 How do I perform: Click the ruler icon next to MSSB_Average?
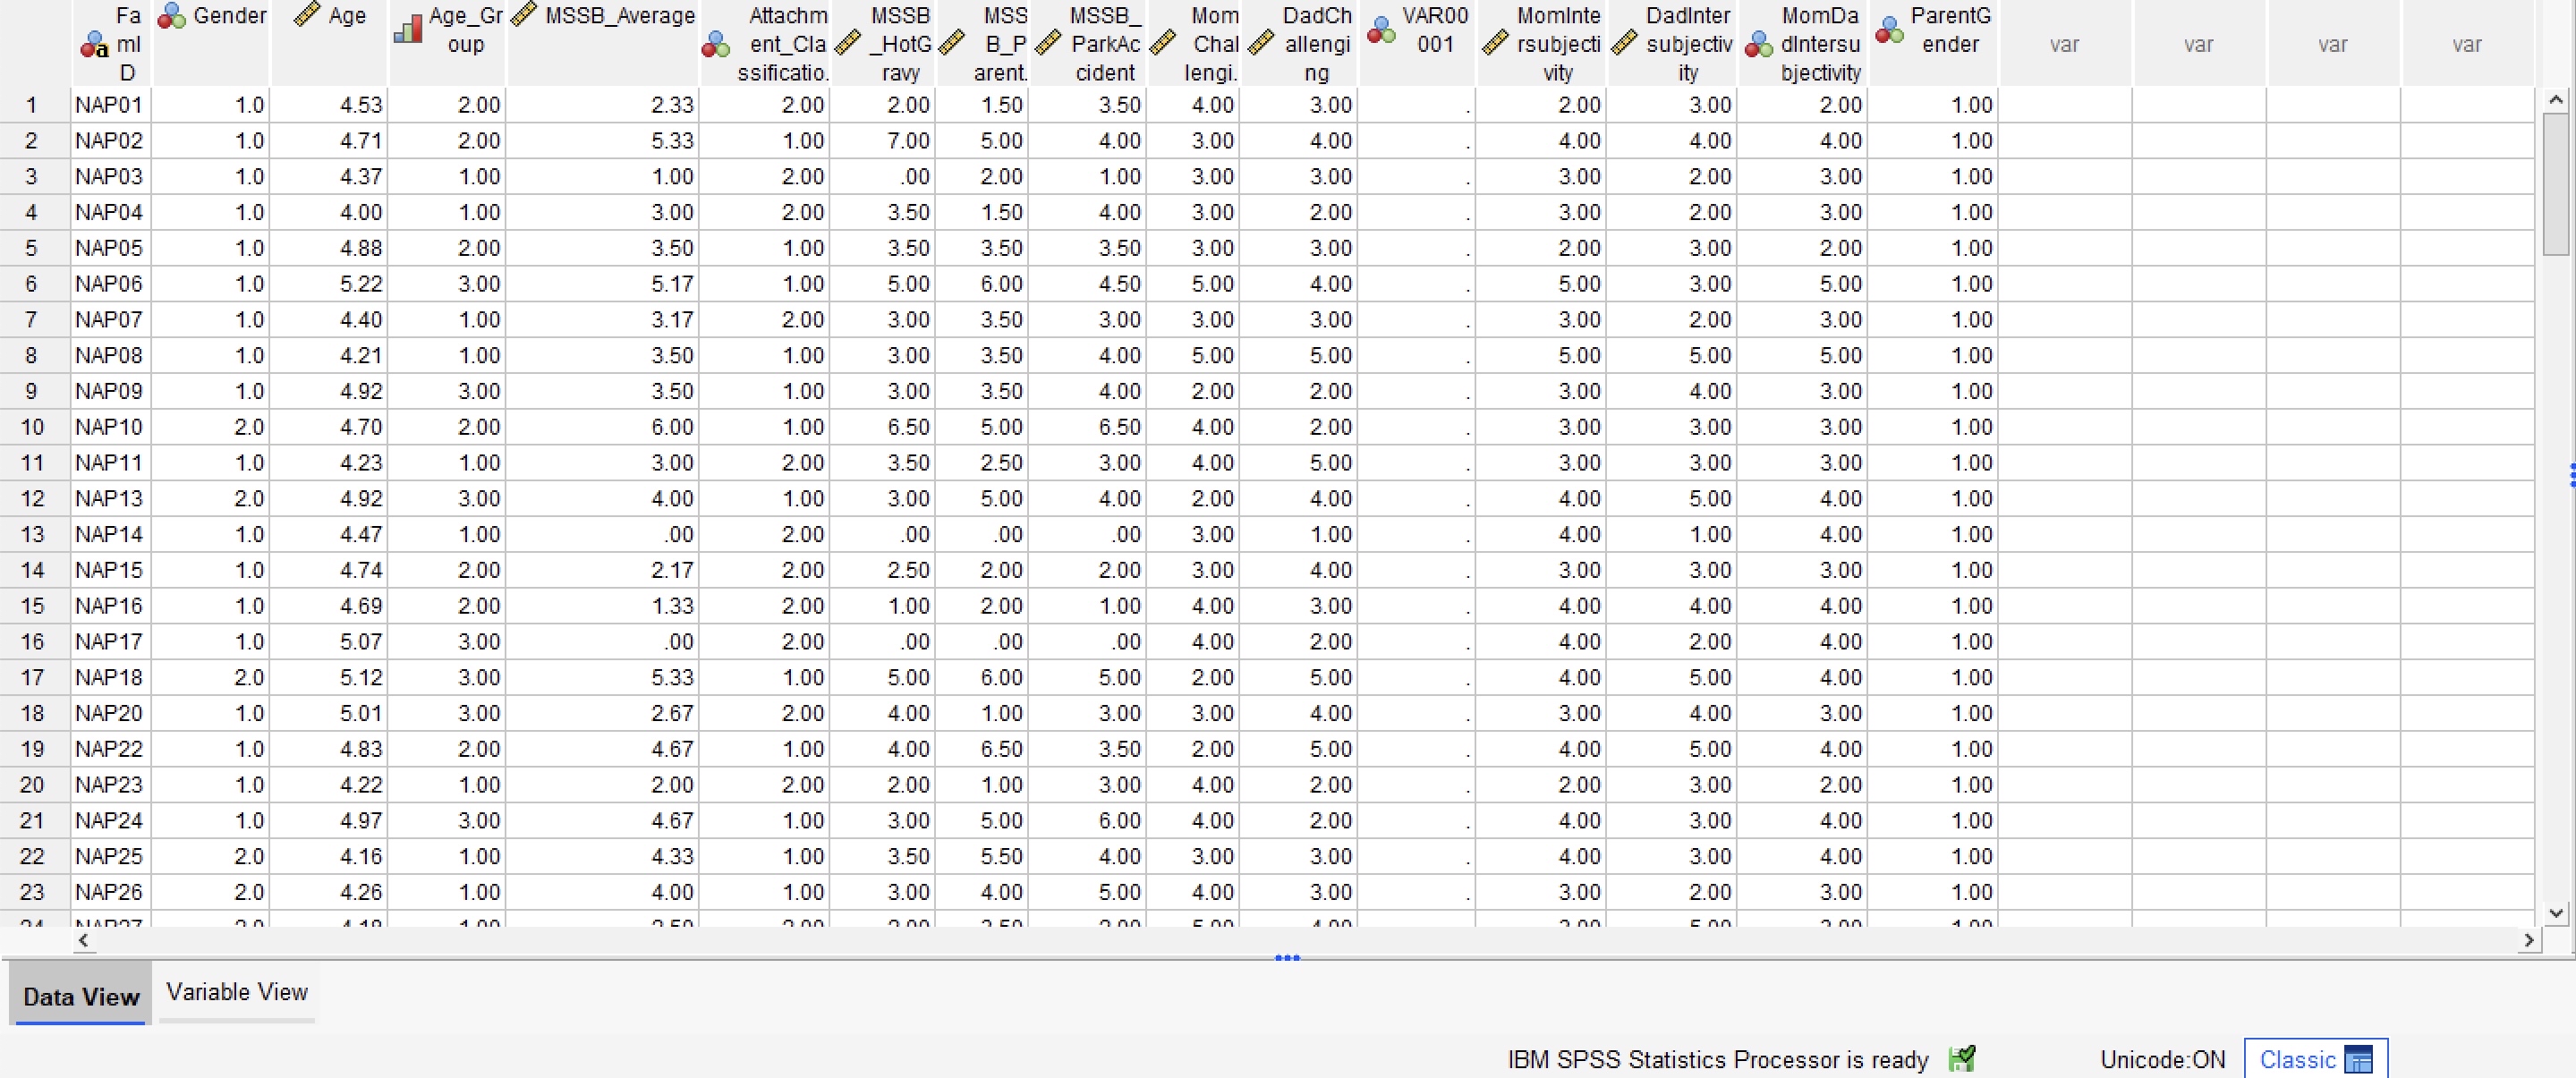coord(524,15)
